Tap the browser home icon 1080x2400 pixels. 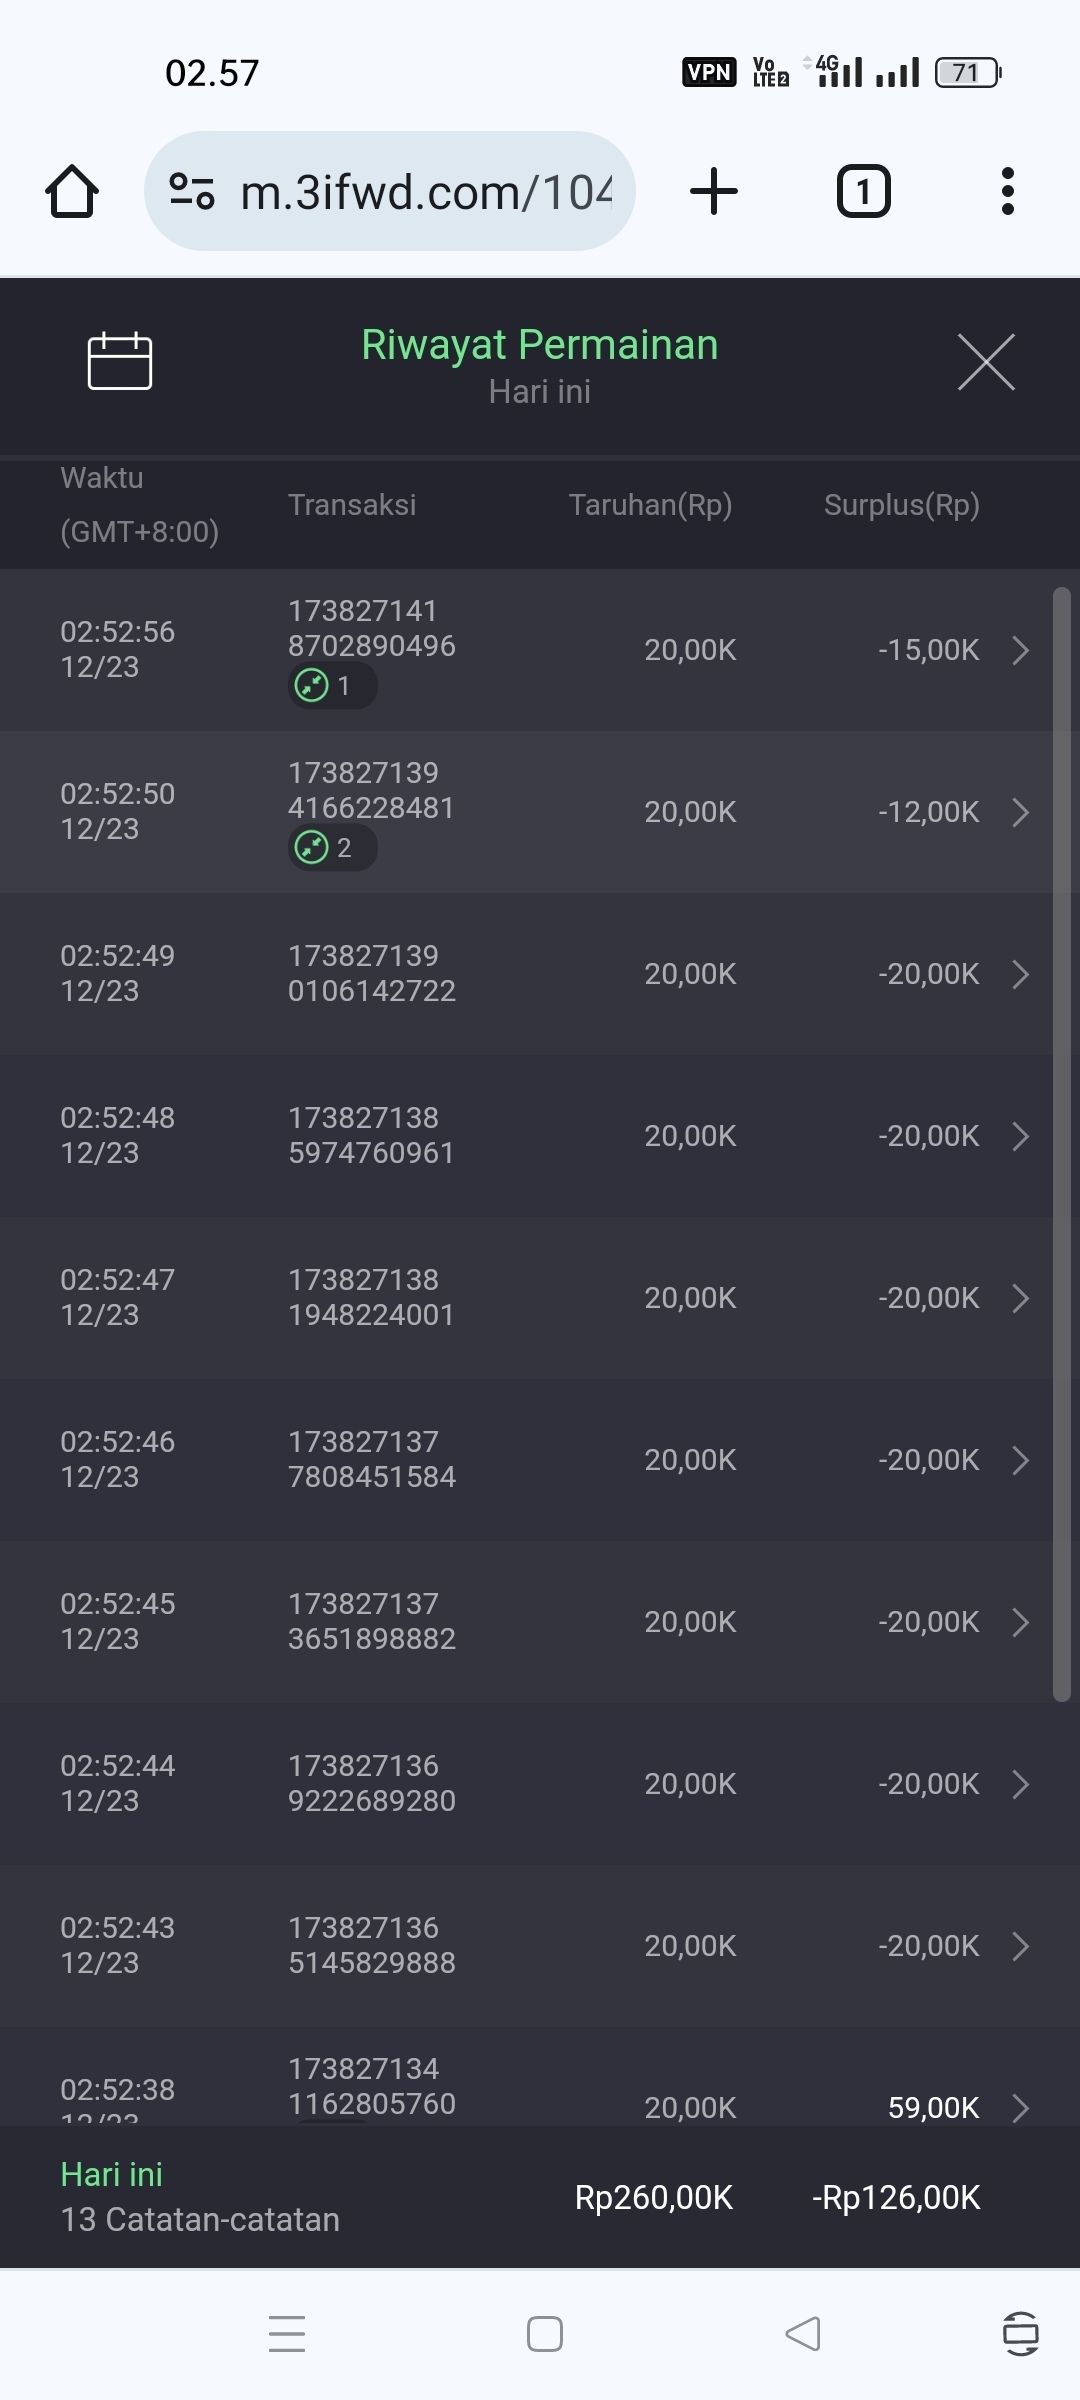(72, 191)
